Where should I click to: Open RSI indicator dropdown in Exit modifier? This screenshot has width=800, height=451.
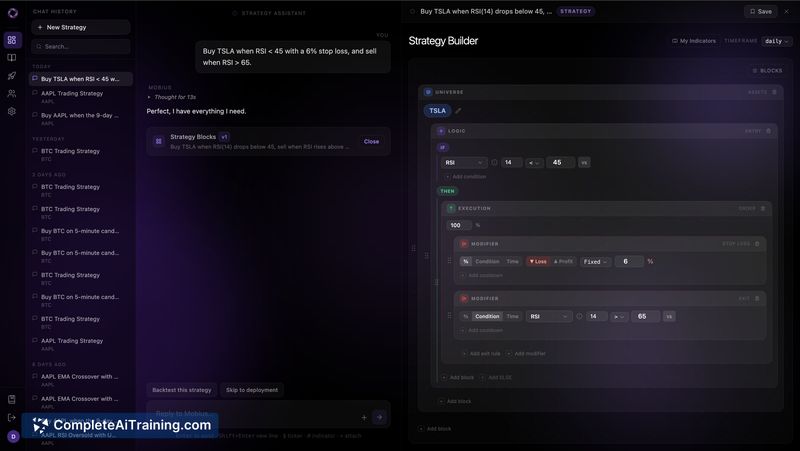point(549,316)
